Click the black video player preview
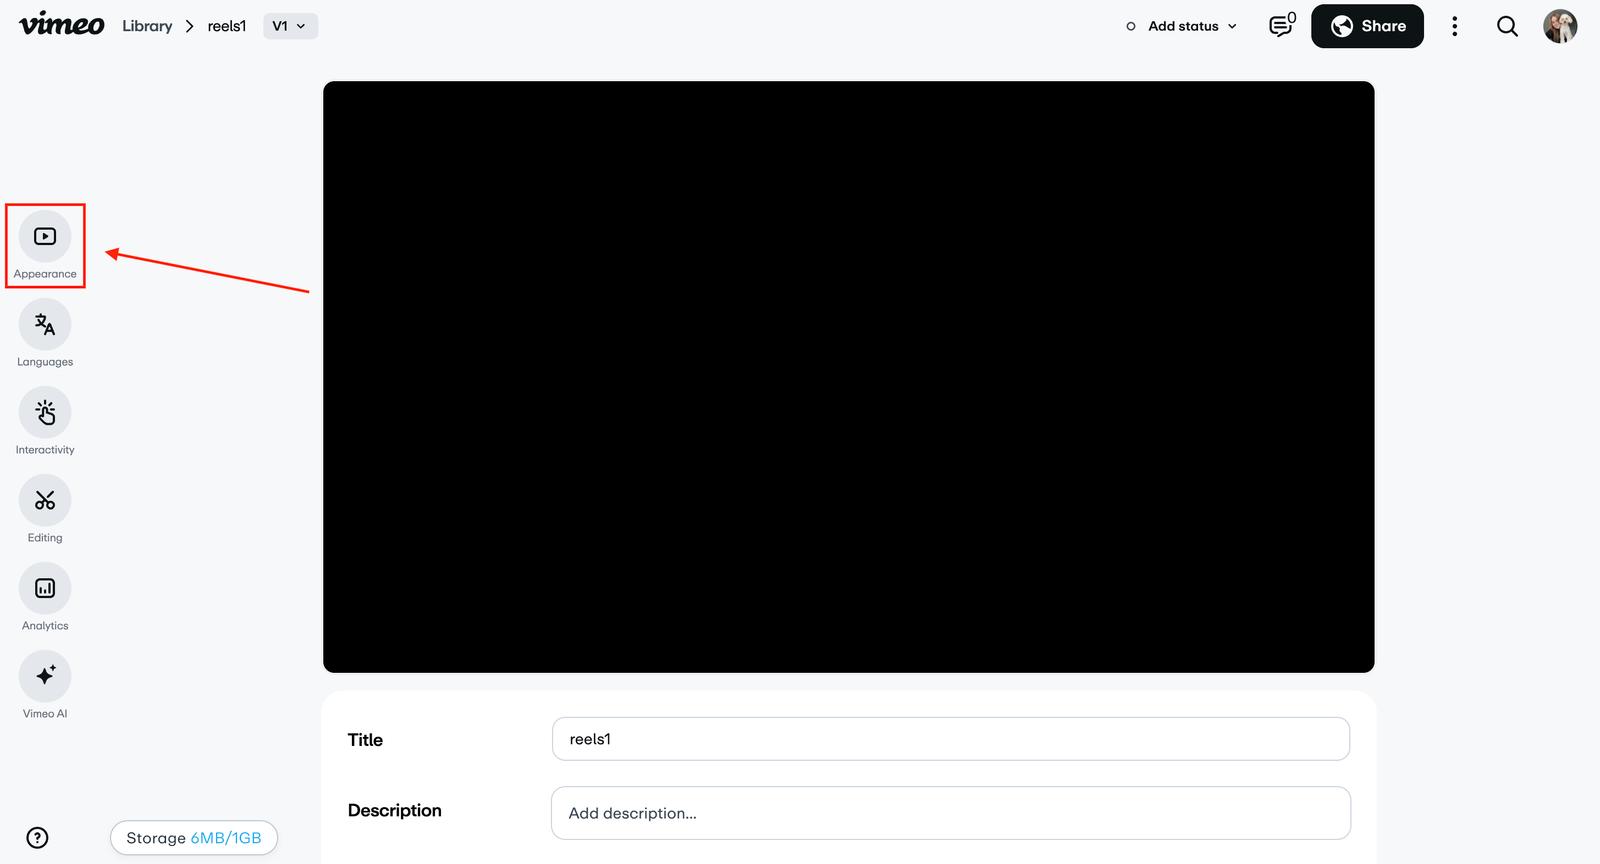1600x864 pixels. 849,377
